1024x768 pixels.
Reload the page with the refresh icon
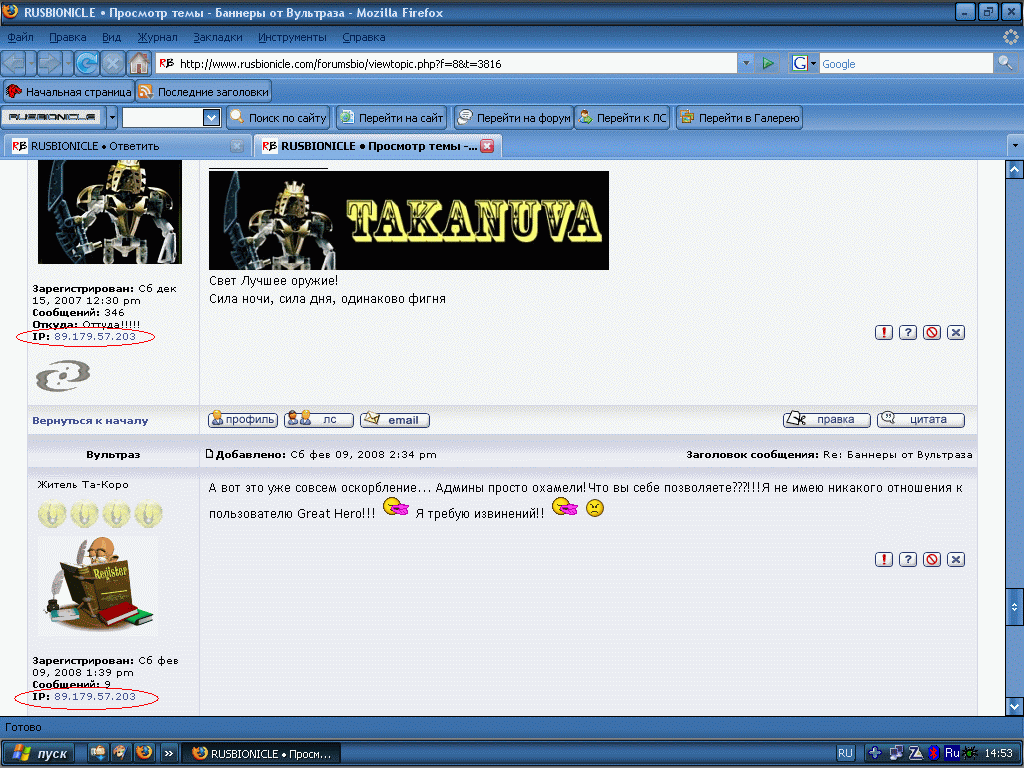[86, 63]
